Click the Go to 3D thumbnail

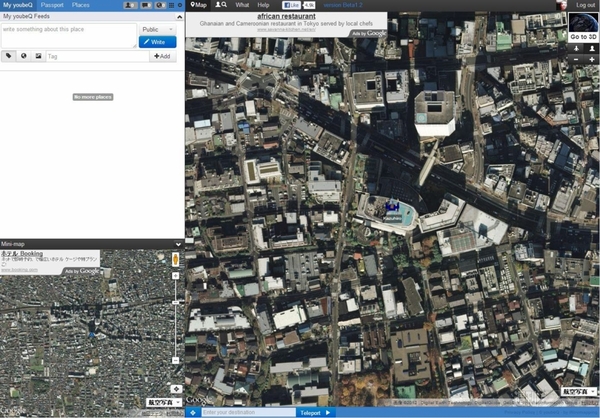584,27
